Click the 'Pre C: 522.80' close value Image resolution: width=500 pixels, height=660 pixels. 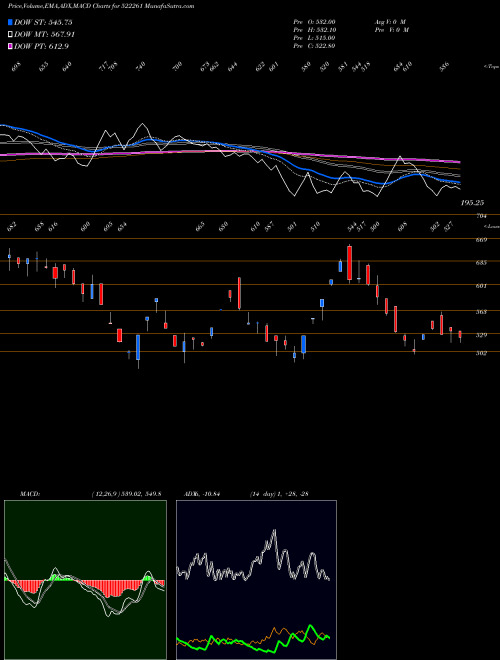pos(314,46)
